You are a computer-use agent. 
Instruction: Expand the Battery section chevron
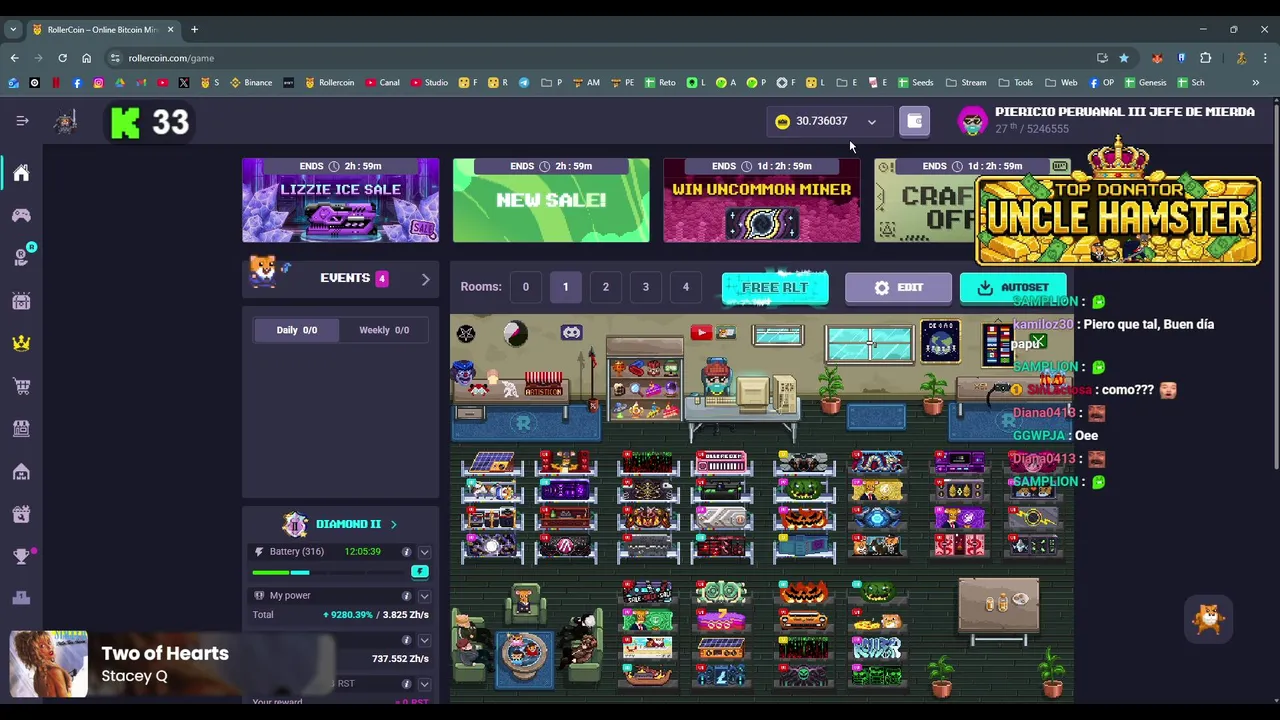[424, 552]
